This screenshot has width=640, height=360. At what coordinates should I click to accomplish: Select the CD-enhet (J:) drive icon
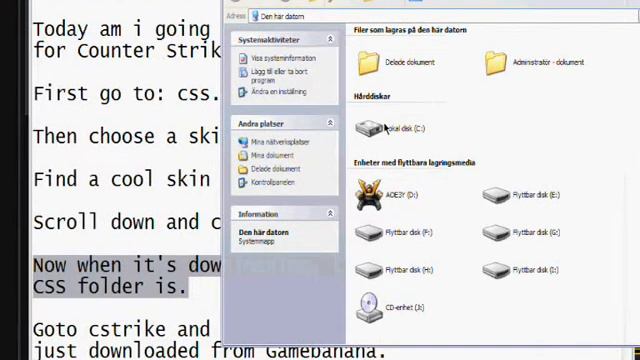[369, 308]
